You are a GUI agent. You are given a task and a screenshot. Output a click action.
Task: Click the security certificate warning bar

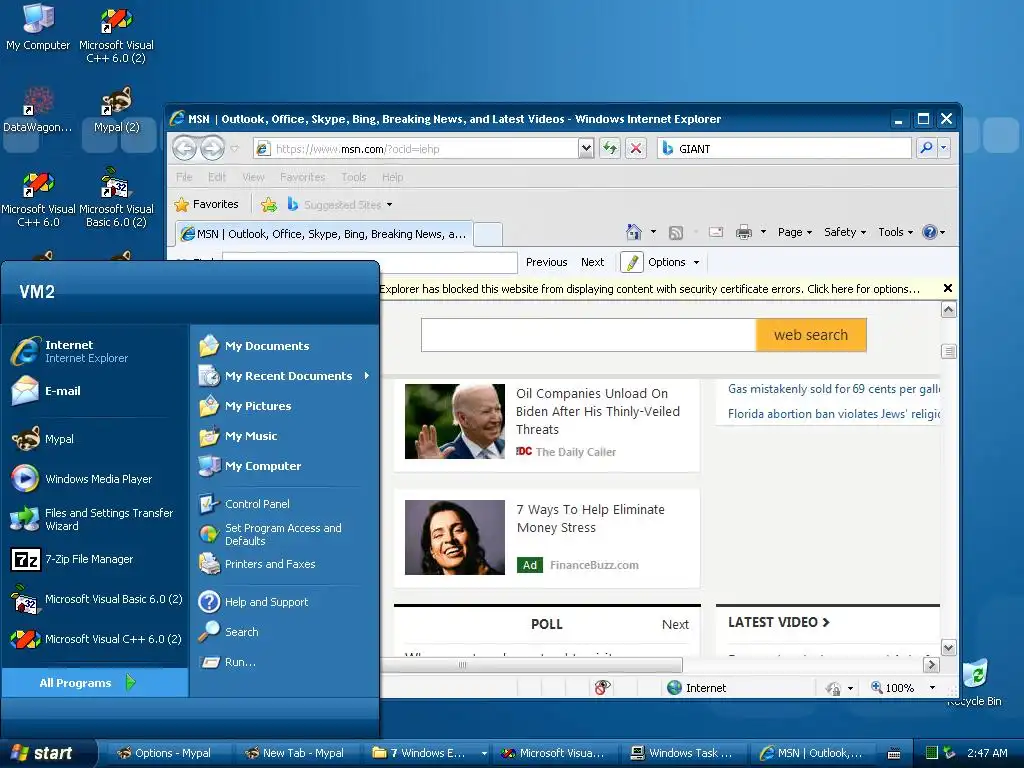click(650, 289)
